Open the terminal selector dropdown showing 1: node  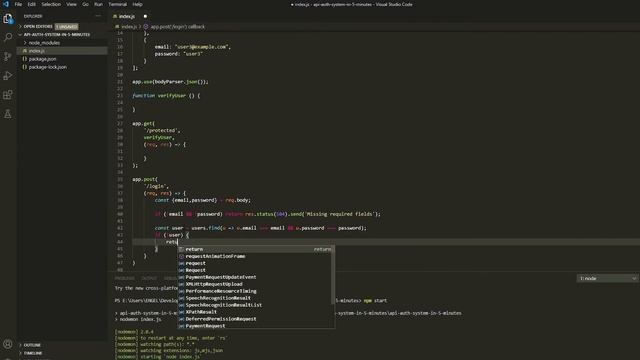607,278
